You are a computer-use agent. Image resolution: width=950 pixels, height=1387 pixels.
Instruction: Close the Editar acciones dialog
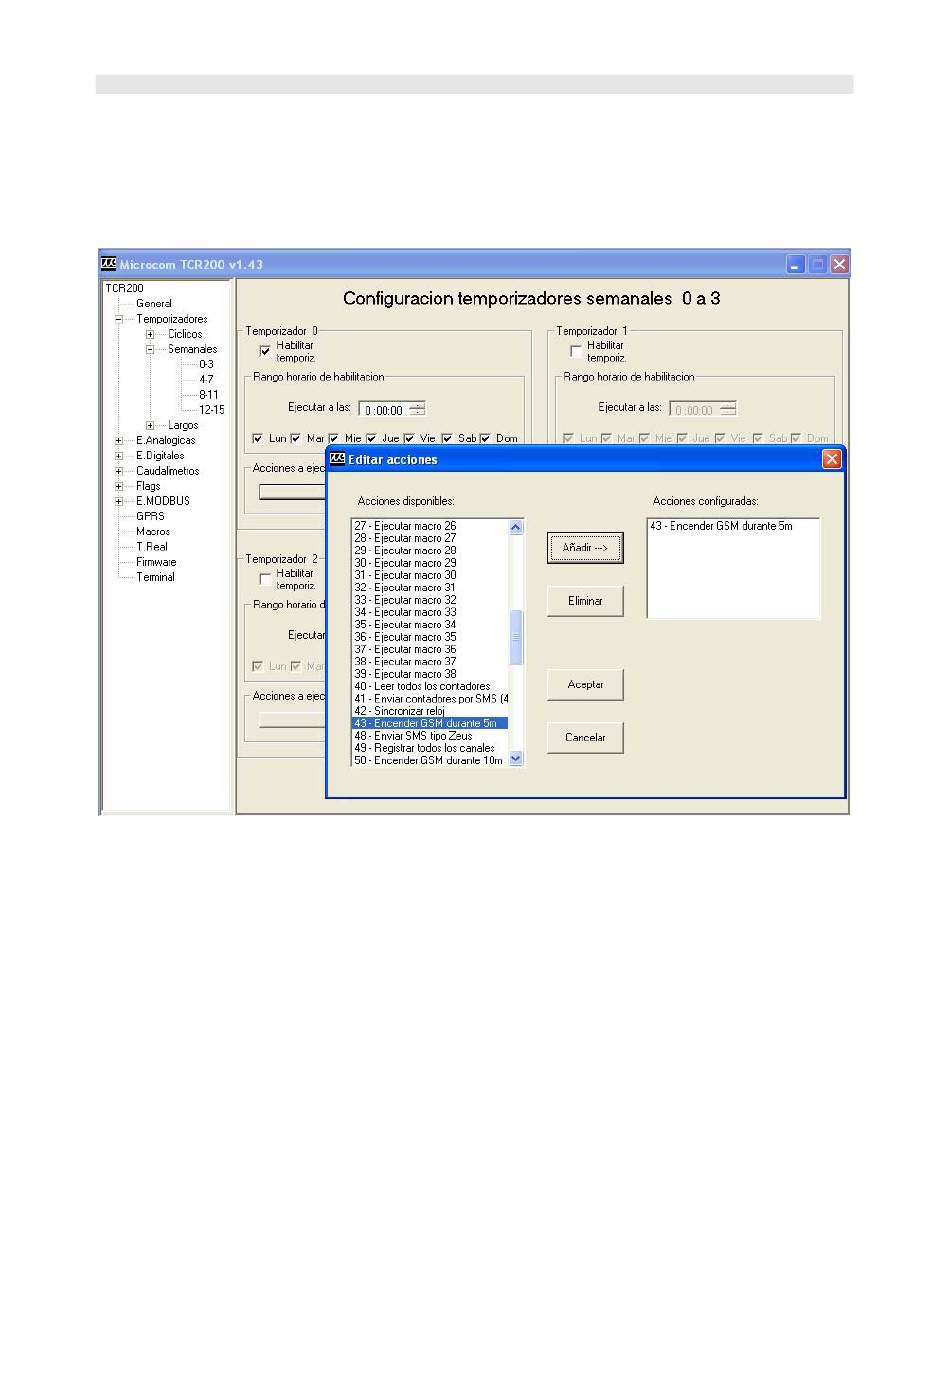pos(831,460)
